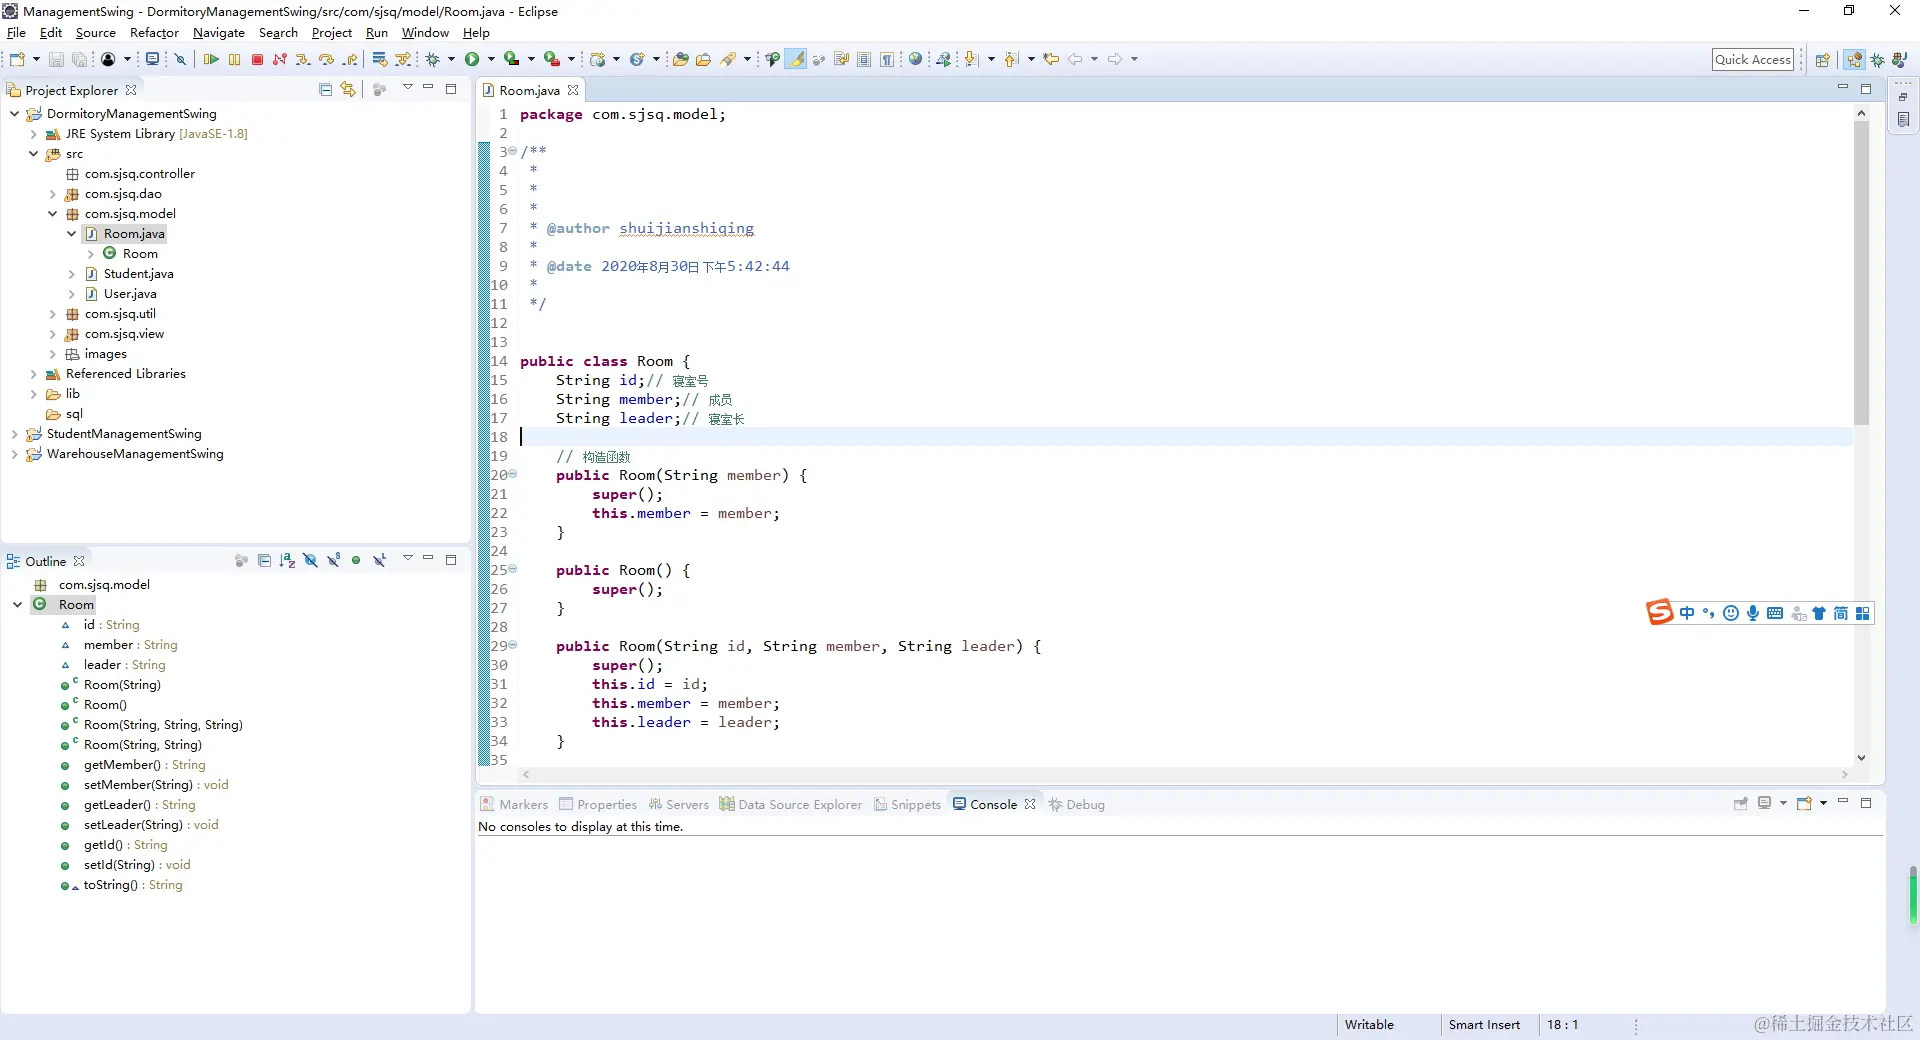Collapse the DormitoryManagementSwing project node

[x=14, y=114]
